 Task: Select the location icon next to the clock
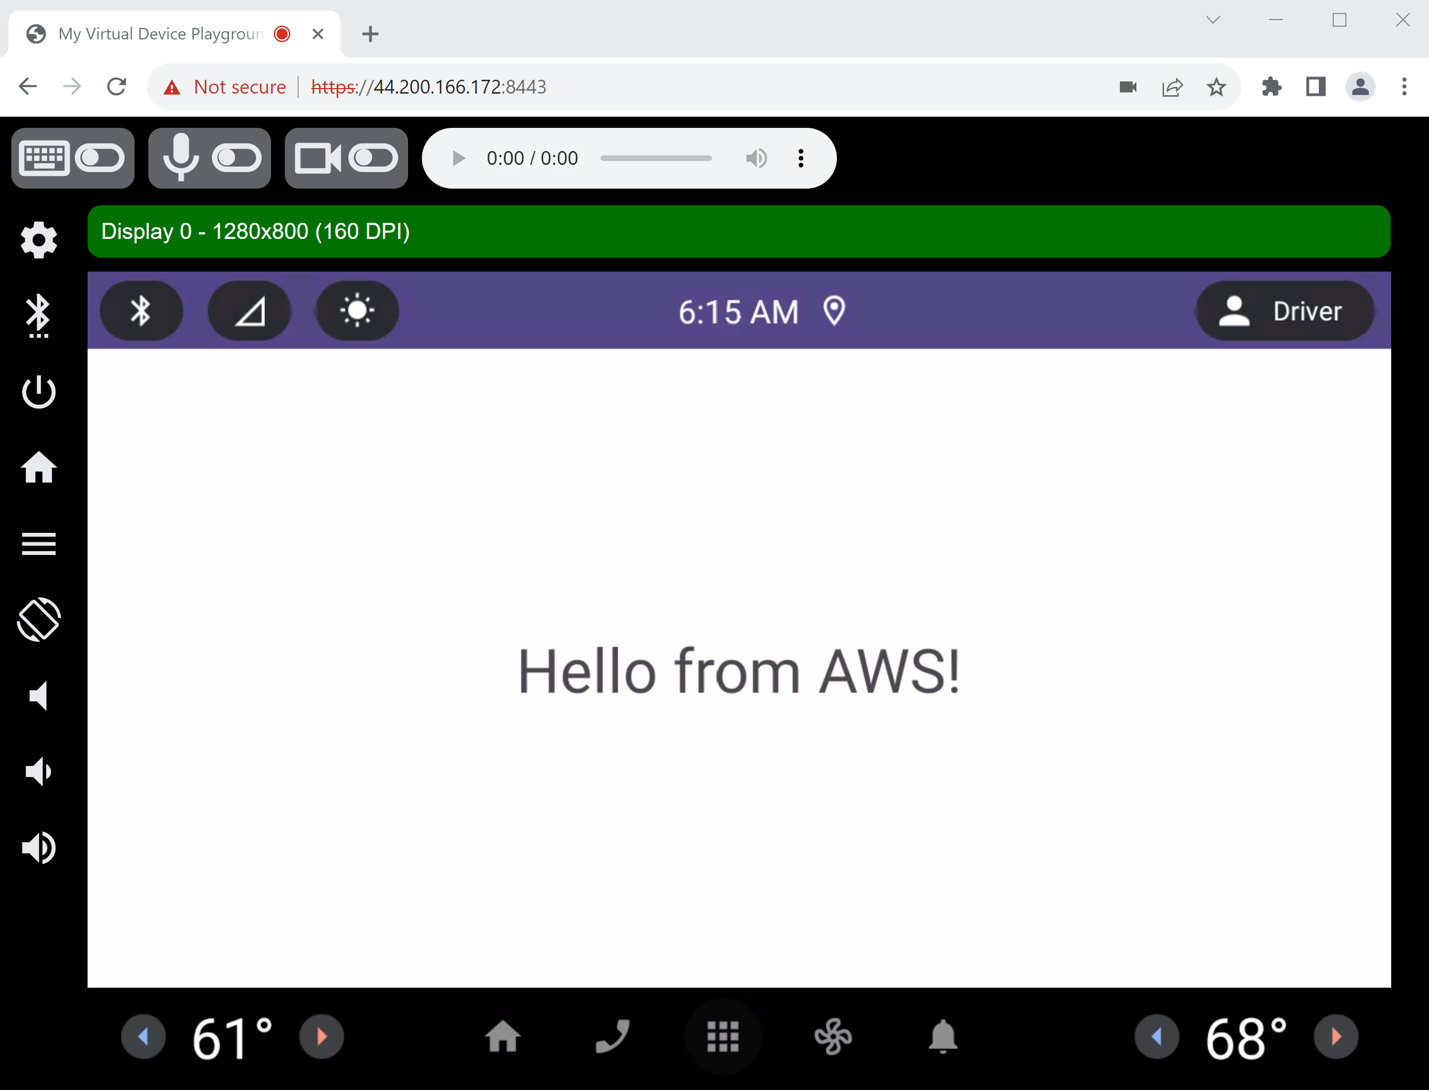(x=835, y=311)
